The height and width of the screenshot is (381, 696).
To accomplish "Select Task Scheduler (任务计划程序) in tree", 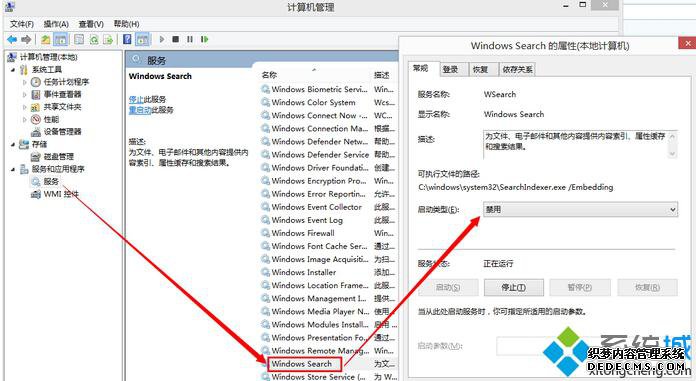I will [x=66, y=82].
